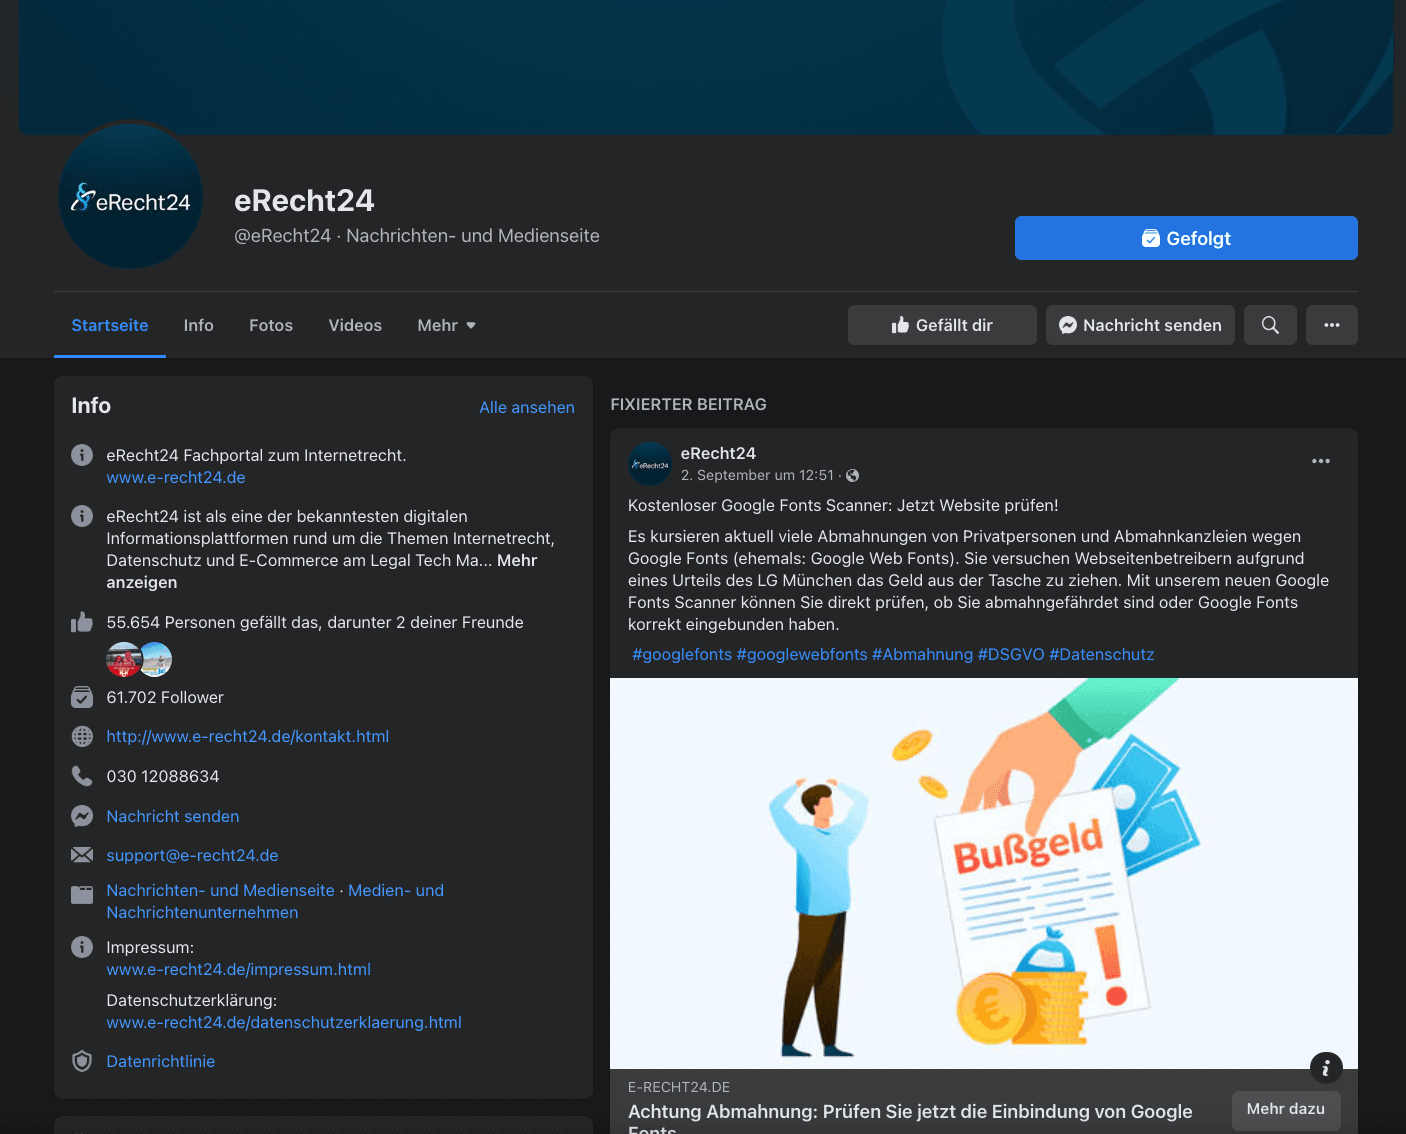Click the category folder icon
The height and width of the screenshot is (1134, 1406).
(x=82, y=894)
